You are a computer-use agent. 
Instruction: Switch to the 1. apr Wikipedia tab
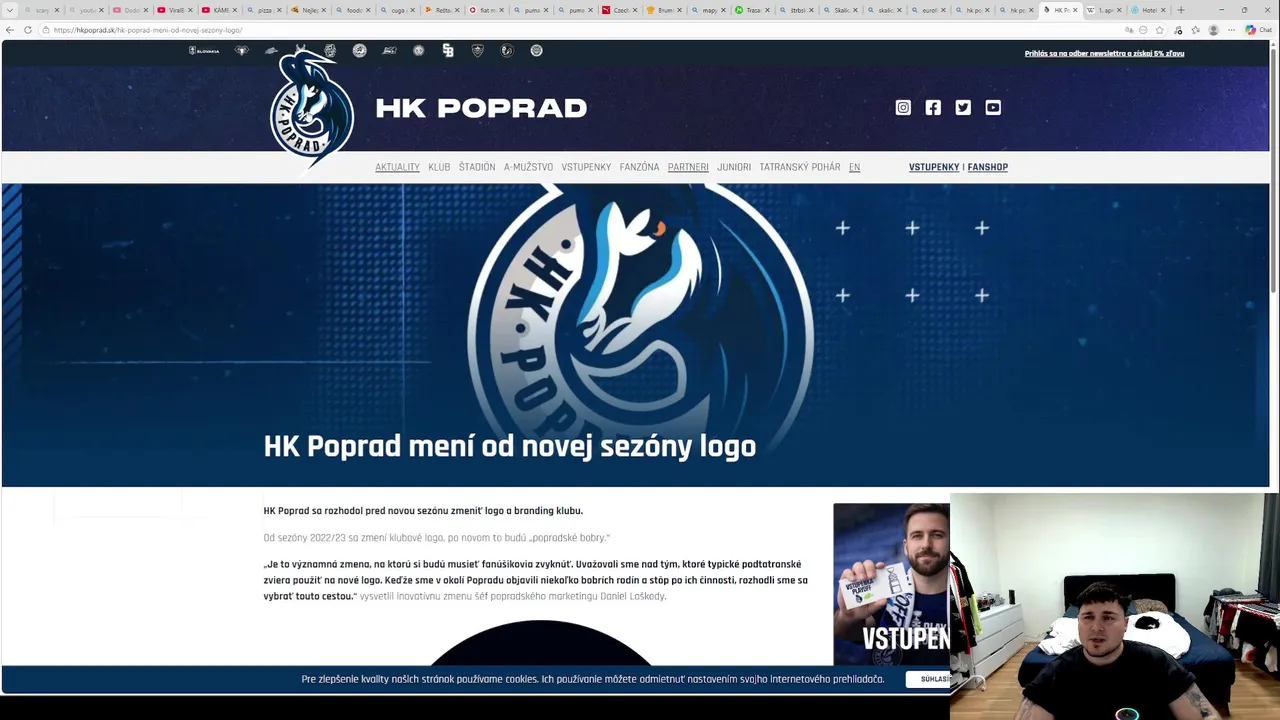tap(1105, 10)
